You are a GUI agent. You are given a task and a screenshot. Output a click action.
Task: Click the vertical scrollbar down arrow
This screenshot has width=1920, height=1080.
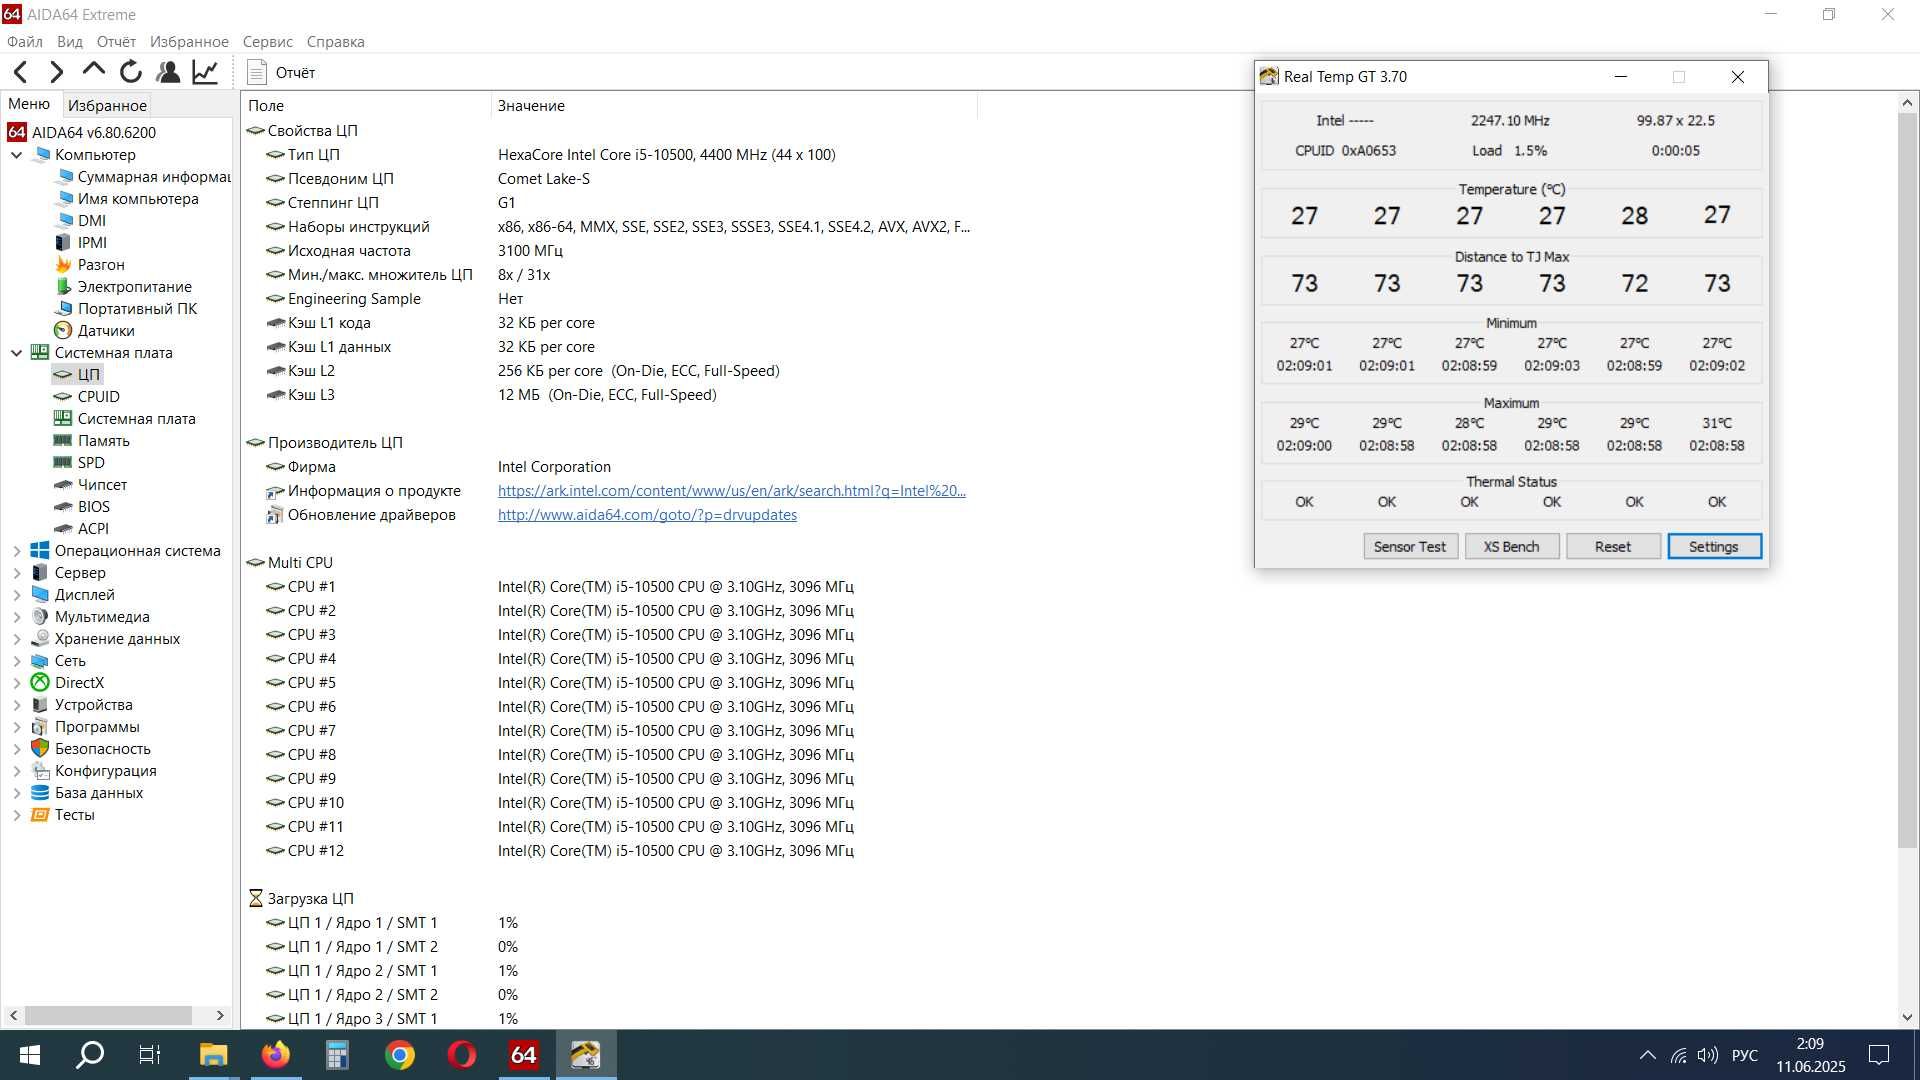pos(1907,1018)
